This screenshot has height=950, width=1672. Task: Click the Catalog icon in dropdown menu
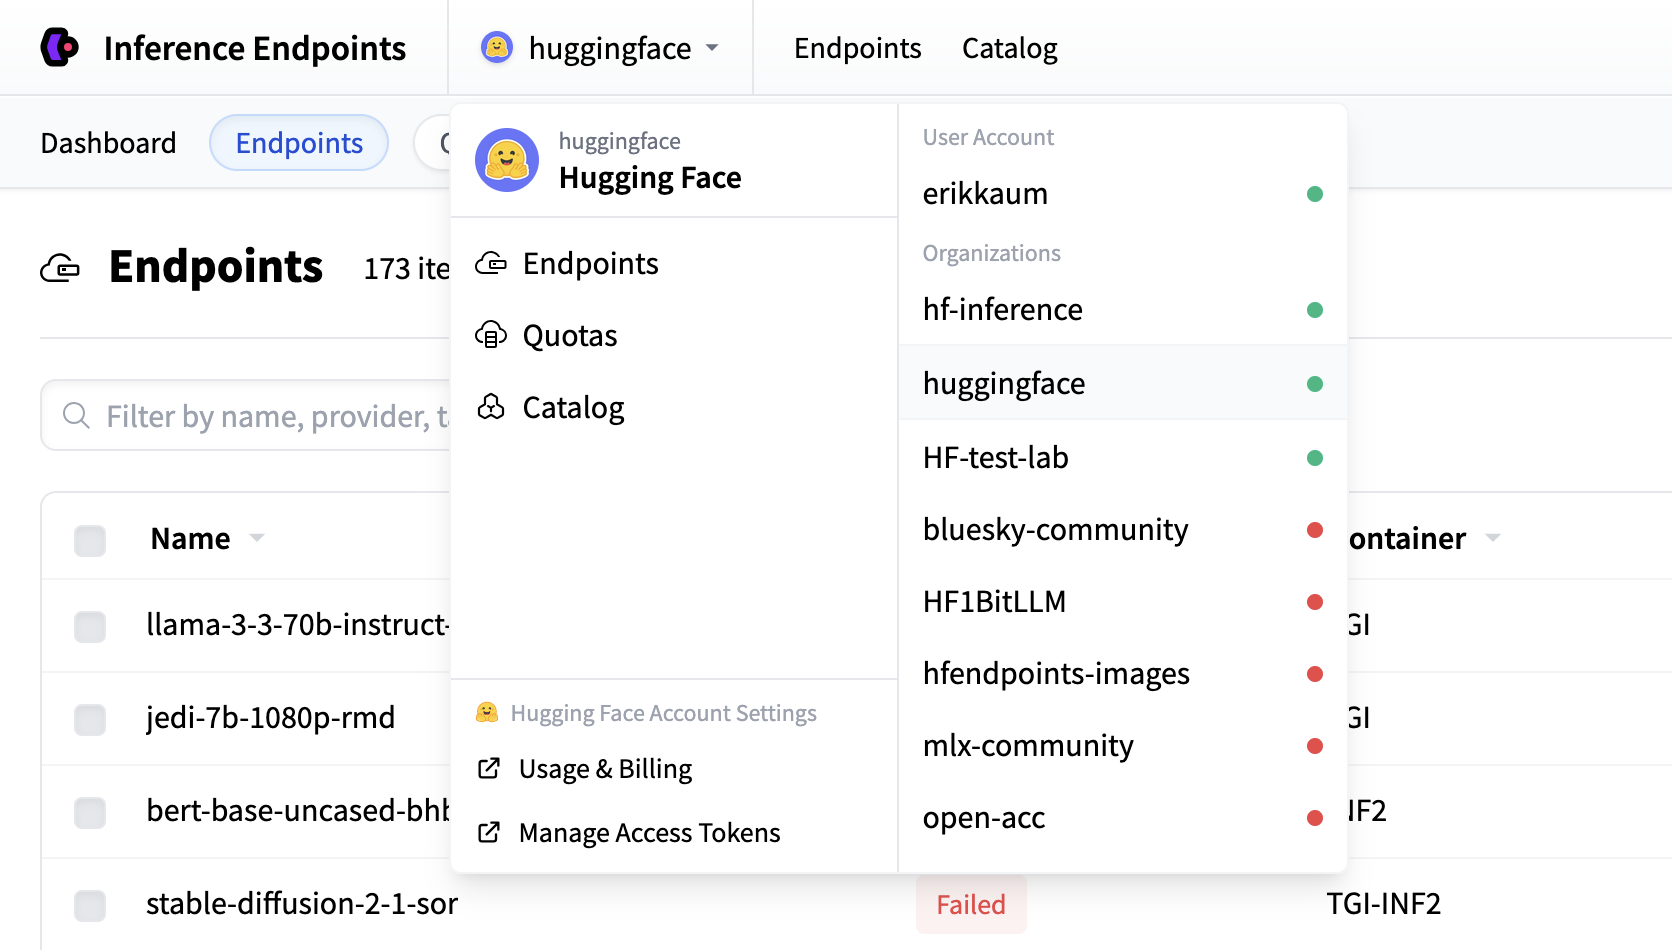click(x=491, y=407)
